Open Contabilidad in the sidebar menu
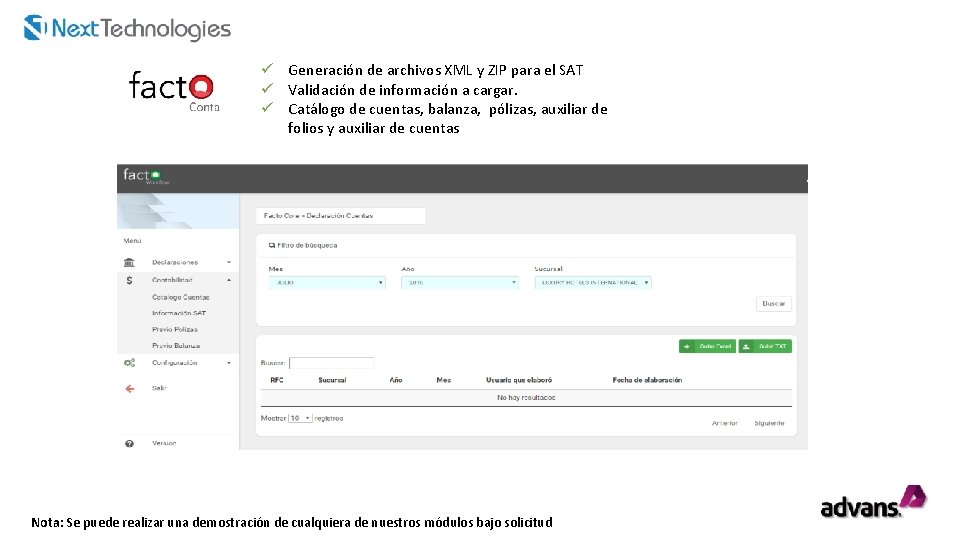The width and height of the screenshot is (960, 540). pyautogui.click(x=172, y=280)
